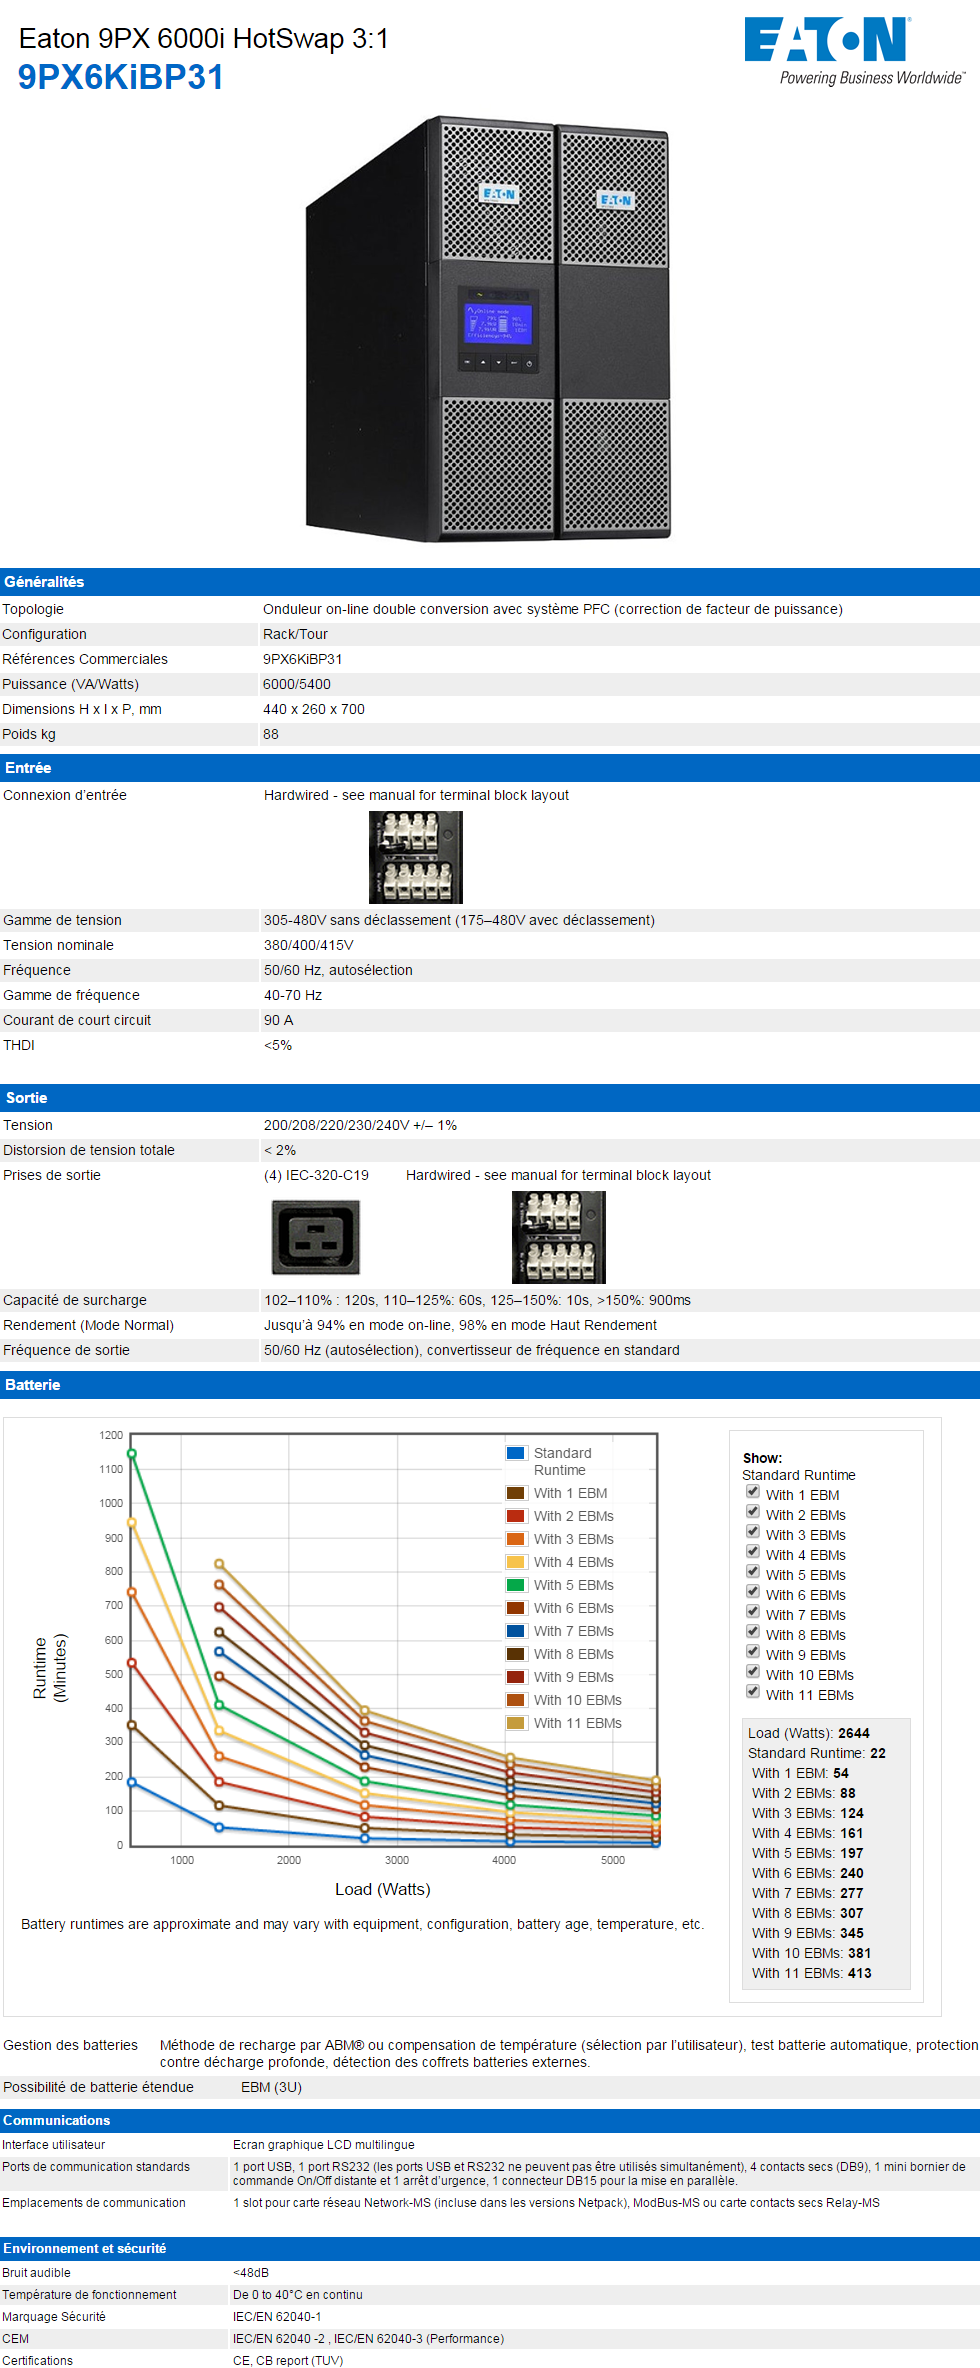Click the "IEC/EN 62040-1" safety marking value

click(277, 2317)
